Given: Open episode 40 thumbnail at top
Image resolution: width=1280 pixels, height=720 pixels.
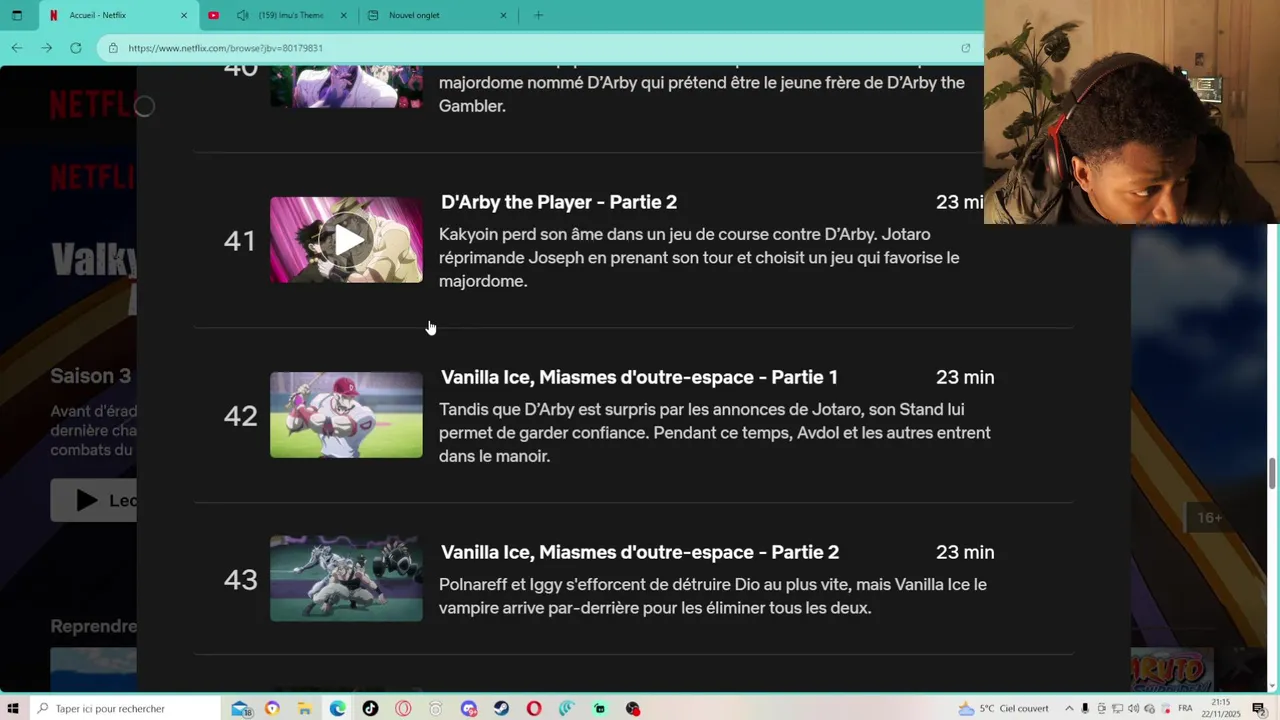Looking at the screenshot, I should (x=346, y=86).
